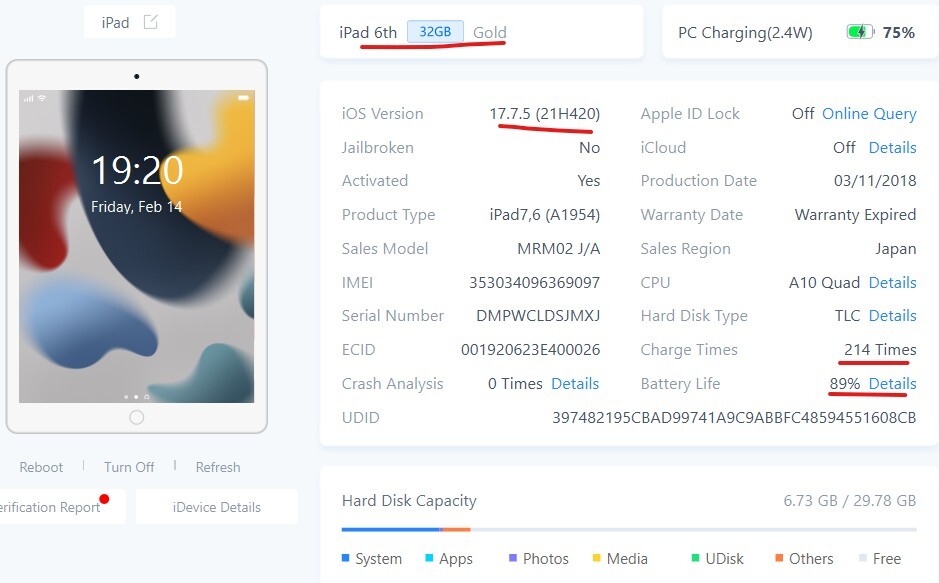Select the IMEI value 353034096369097

(534, 282)
